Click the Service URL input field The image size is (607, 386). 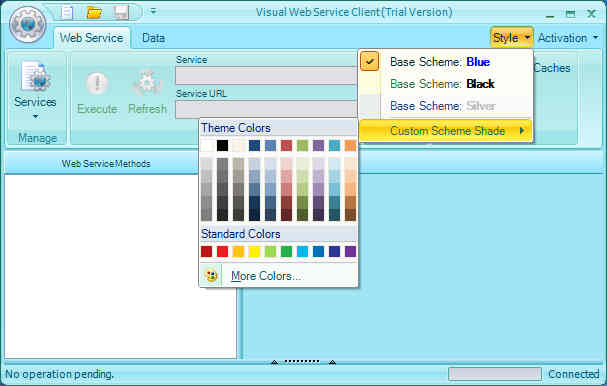(266, 109)
